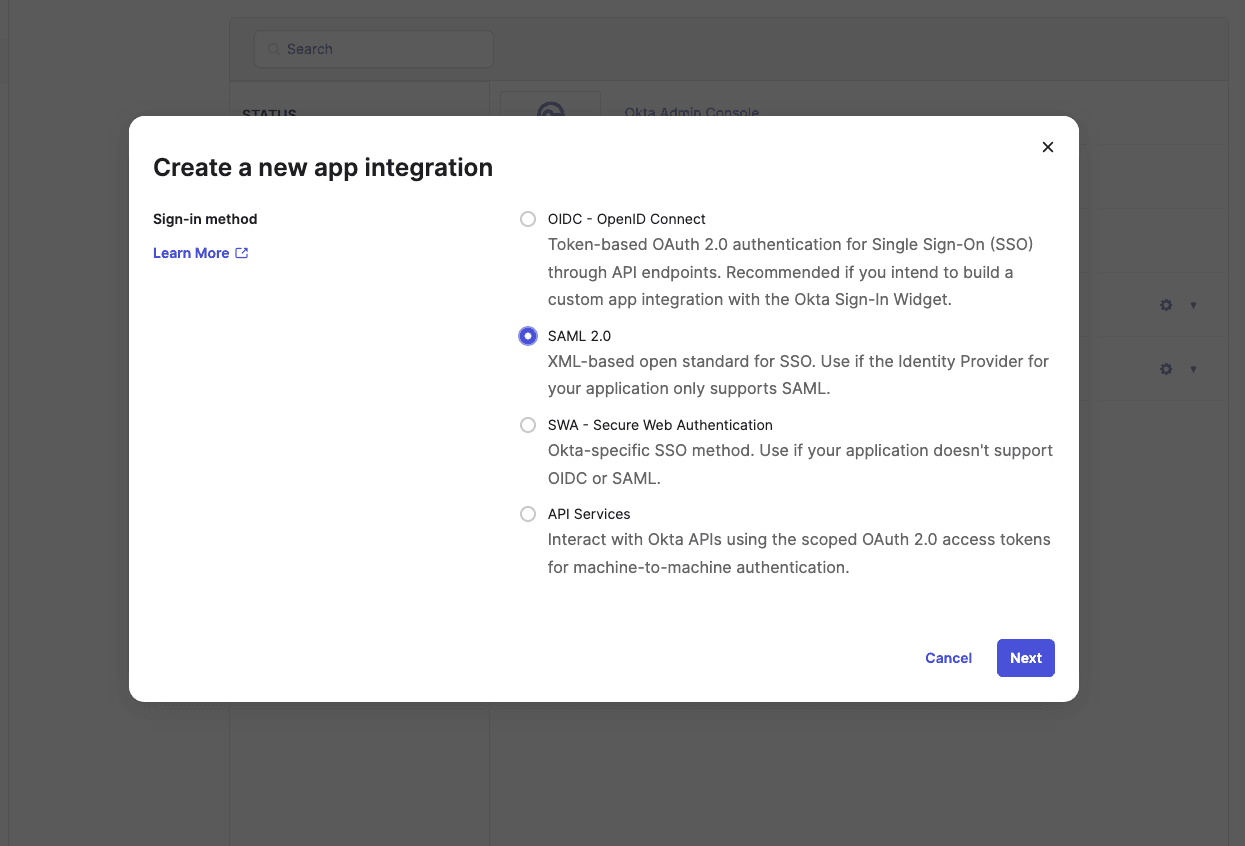Click the gear icon on the first app row
The width and height of the screenshot is (1245, 846).
click(x=1165, y=305)
